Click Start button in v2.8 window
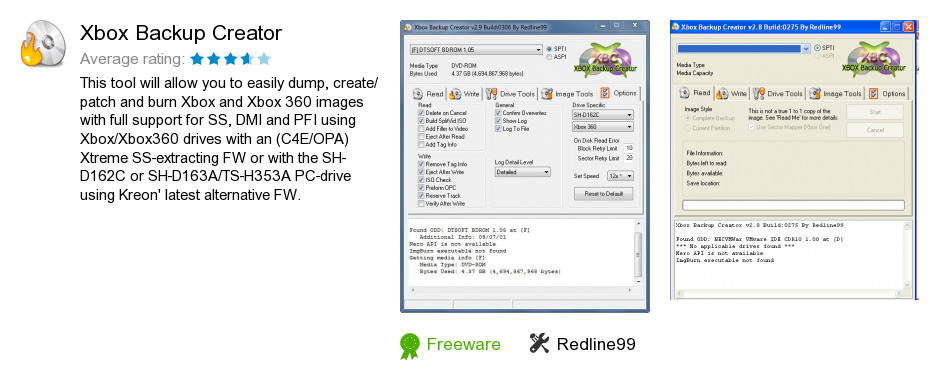Viewport: 940px width, 390px height. [875, 112]
